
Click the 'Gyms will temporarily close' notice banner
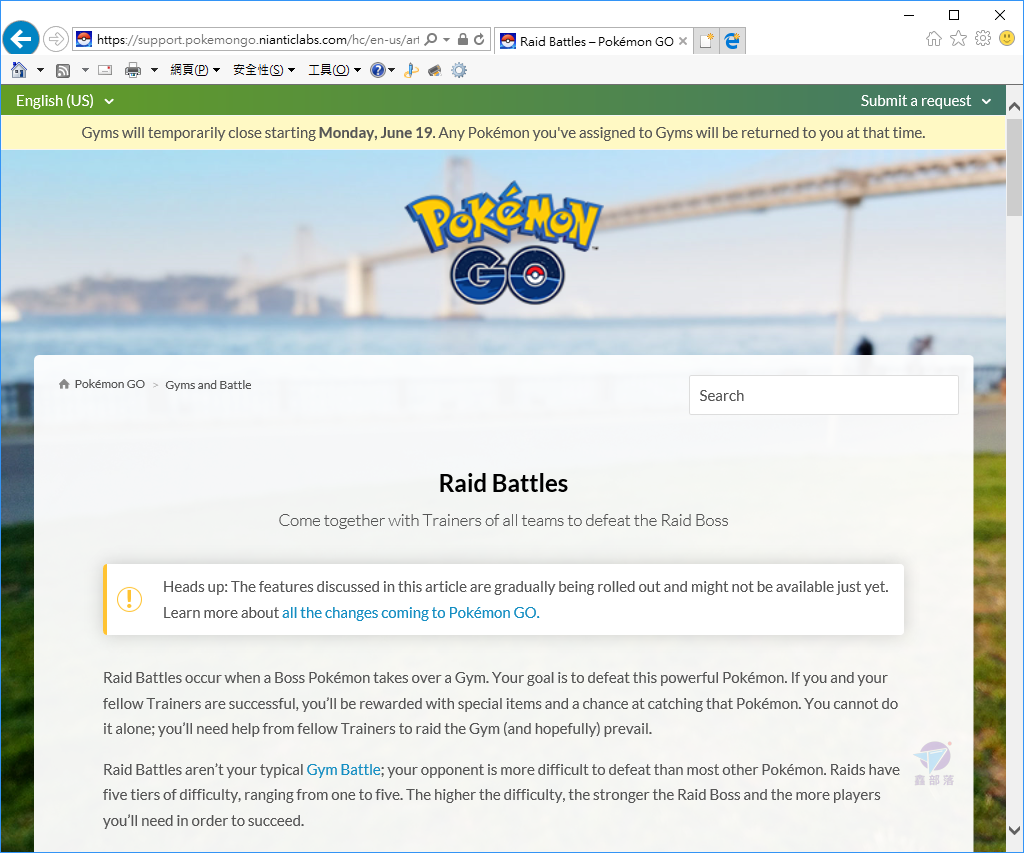pyautogui.click(x=504, y=133)
